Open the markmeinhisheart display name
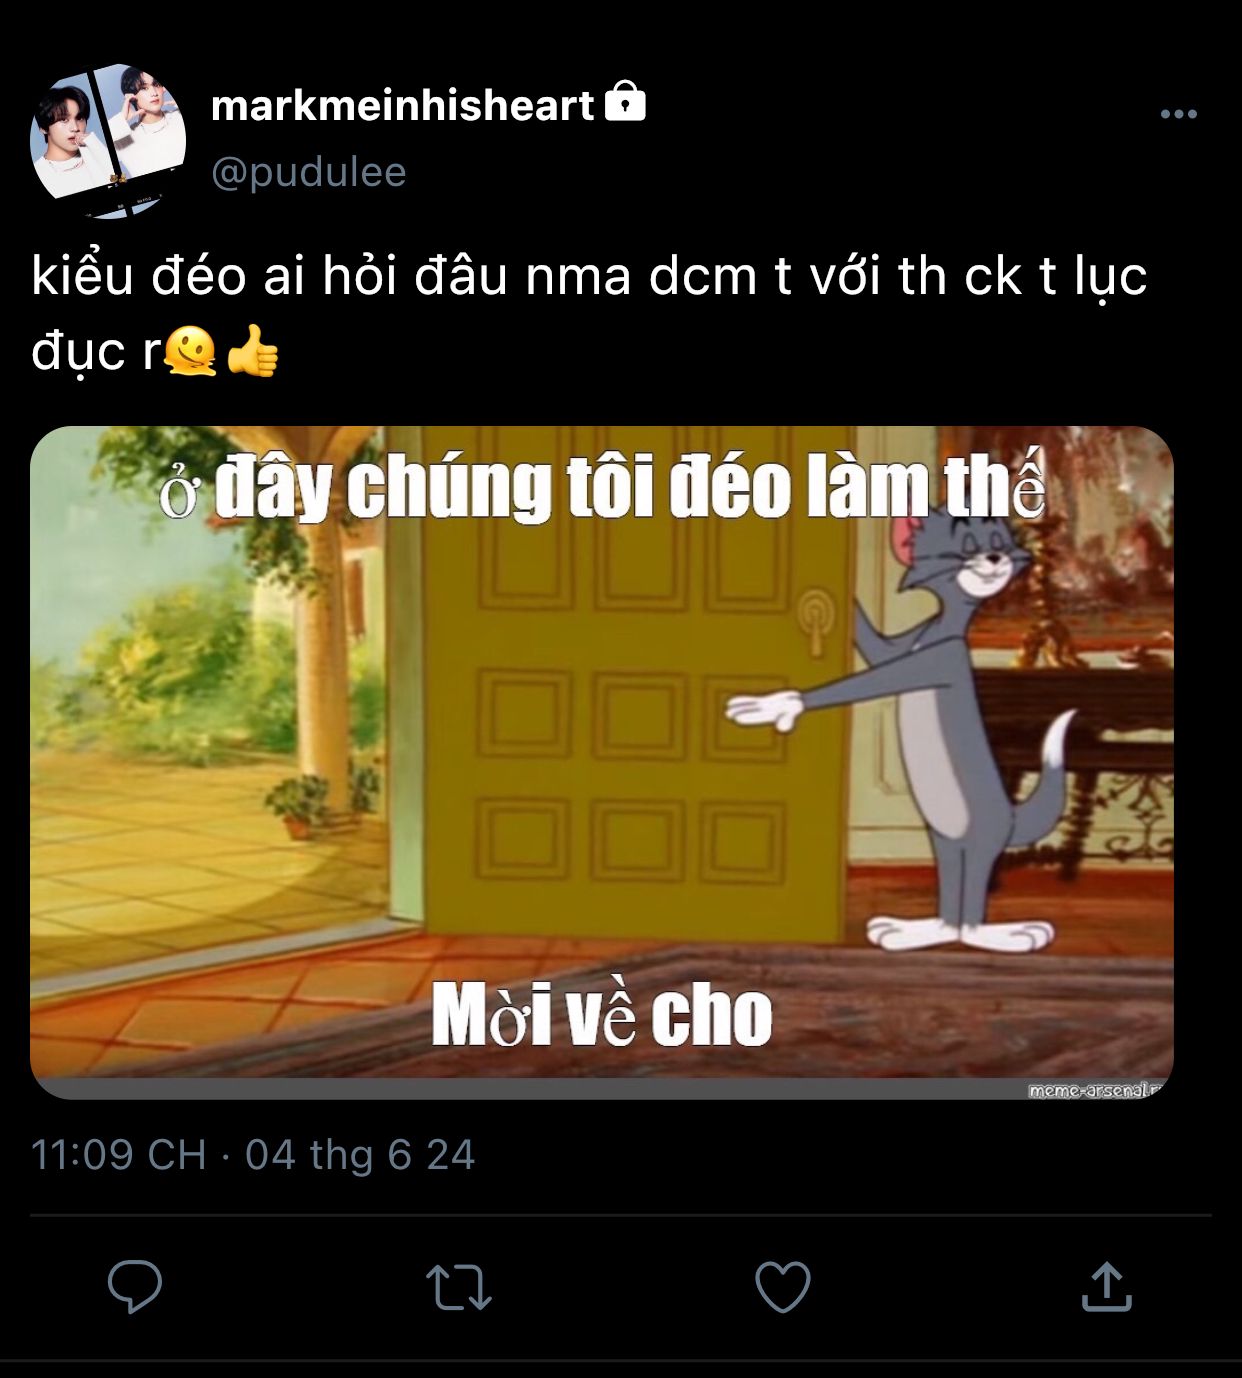The height and width of the screenshot is (1378, 1242). (x=403, y=105)
